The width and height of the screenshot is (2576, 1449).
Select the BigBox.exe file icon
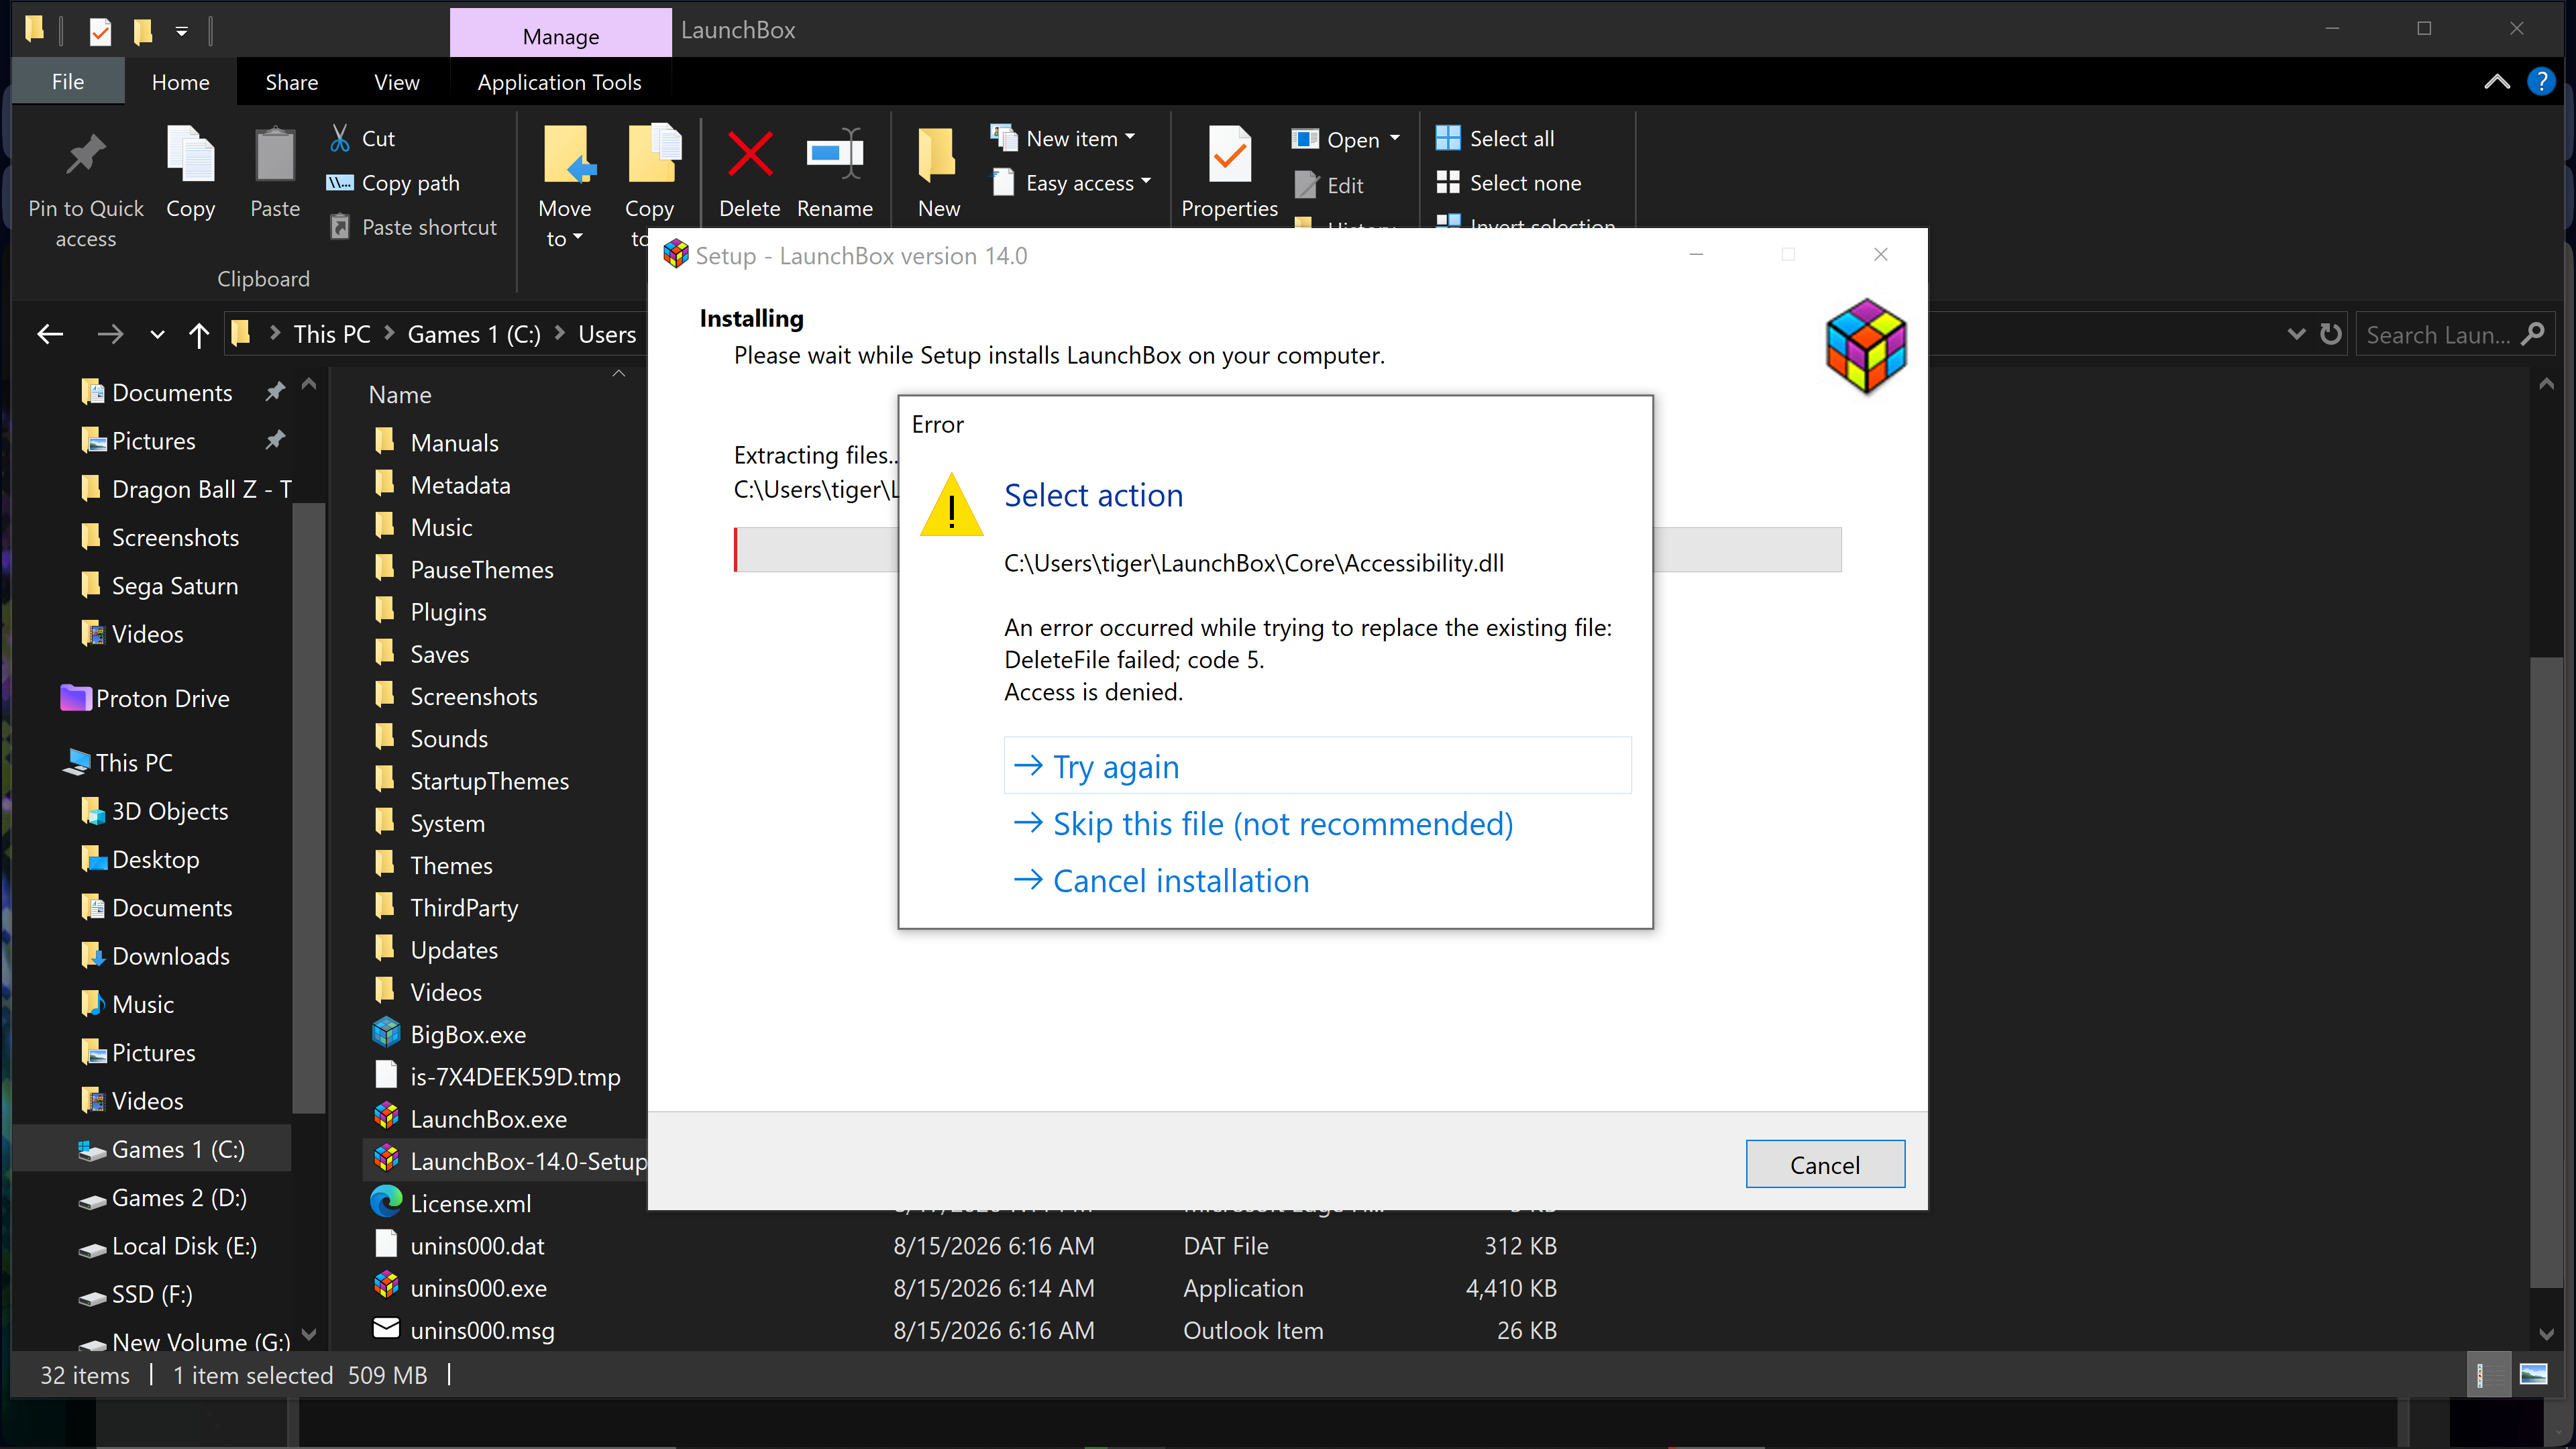point(386,1033)
